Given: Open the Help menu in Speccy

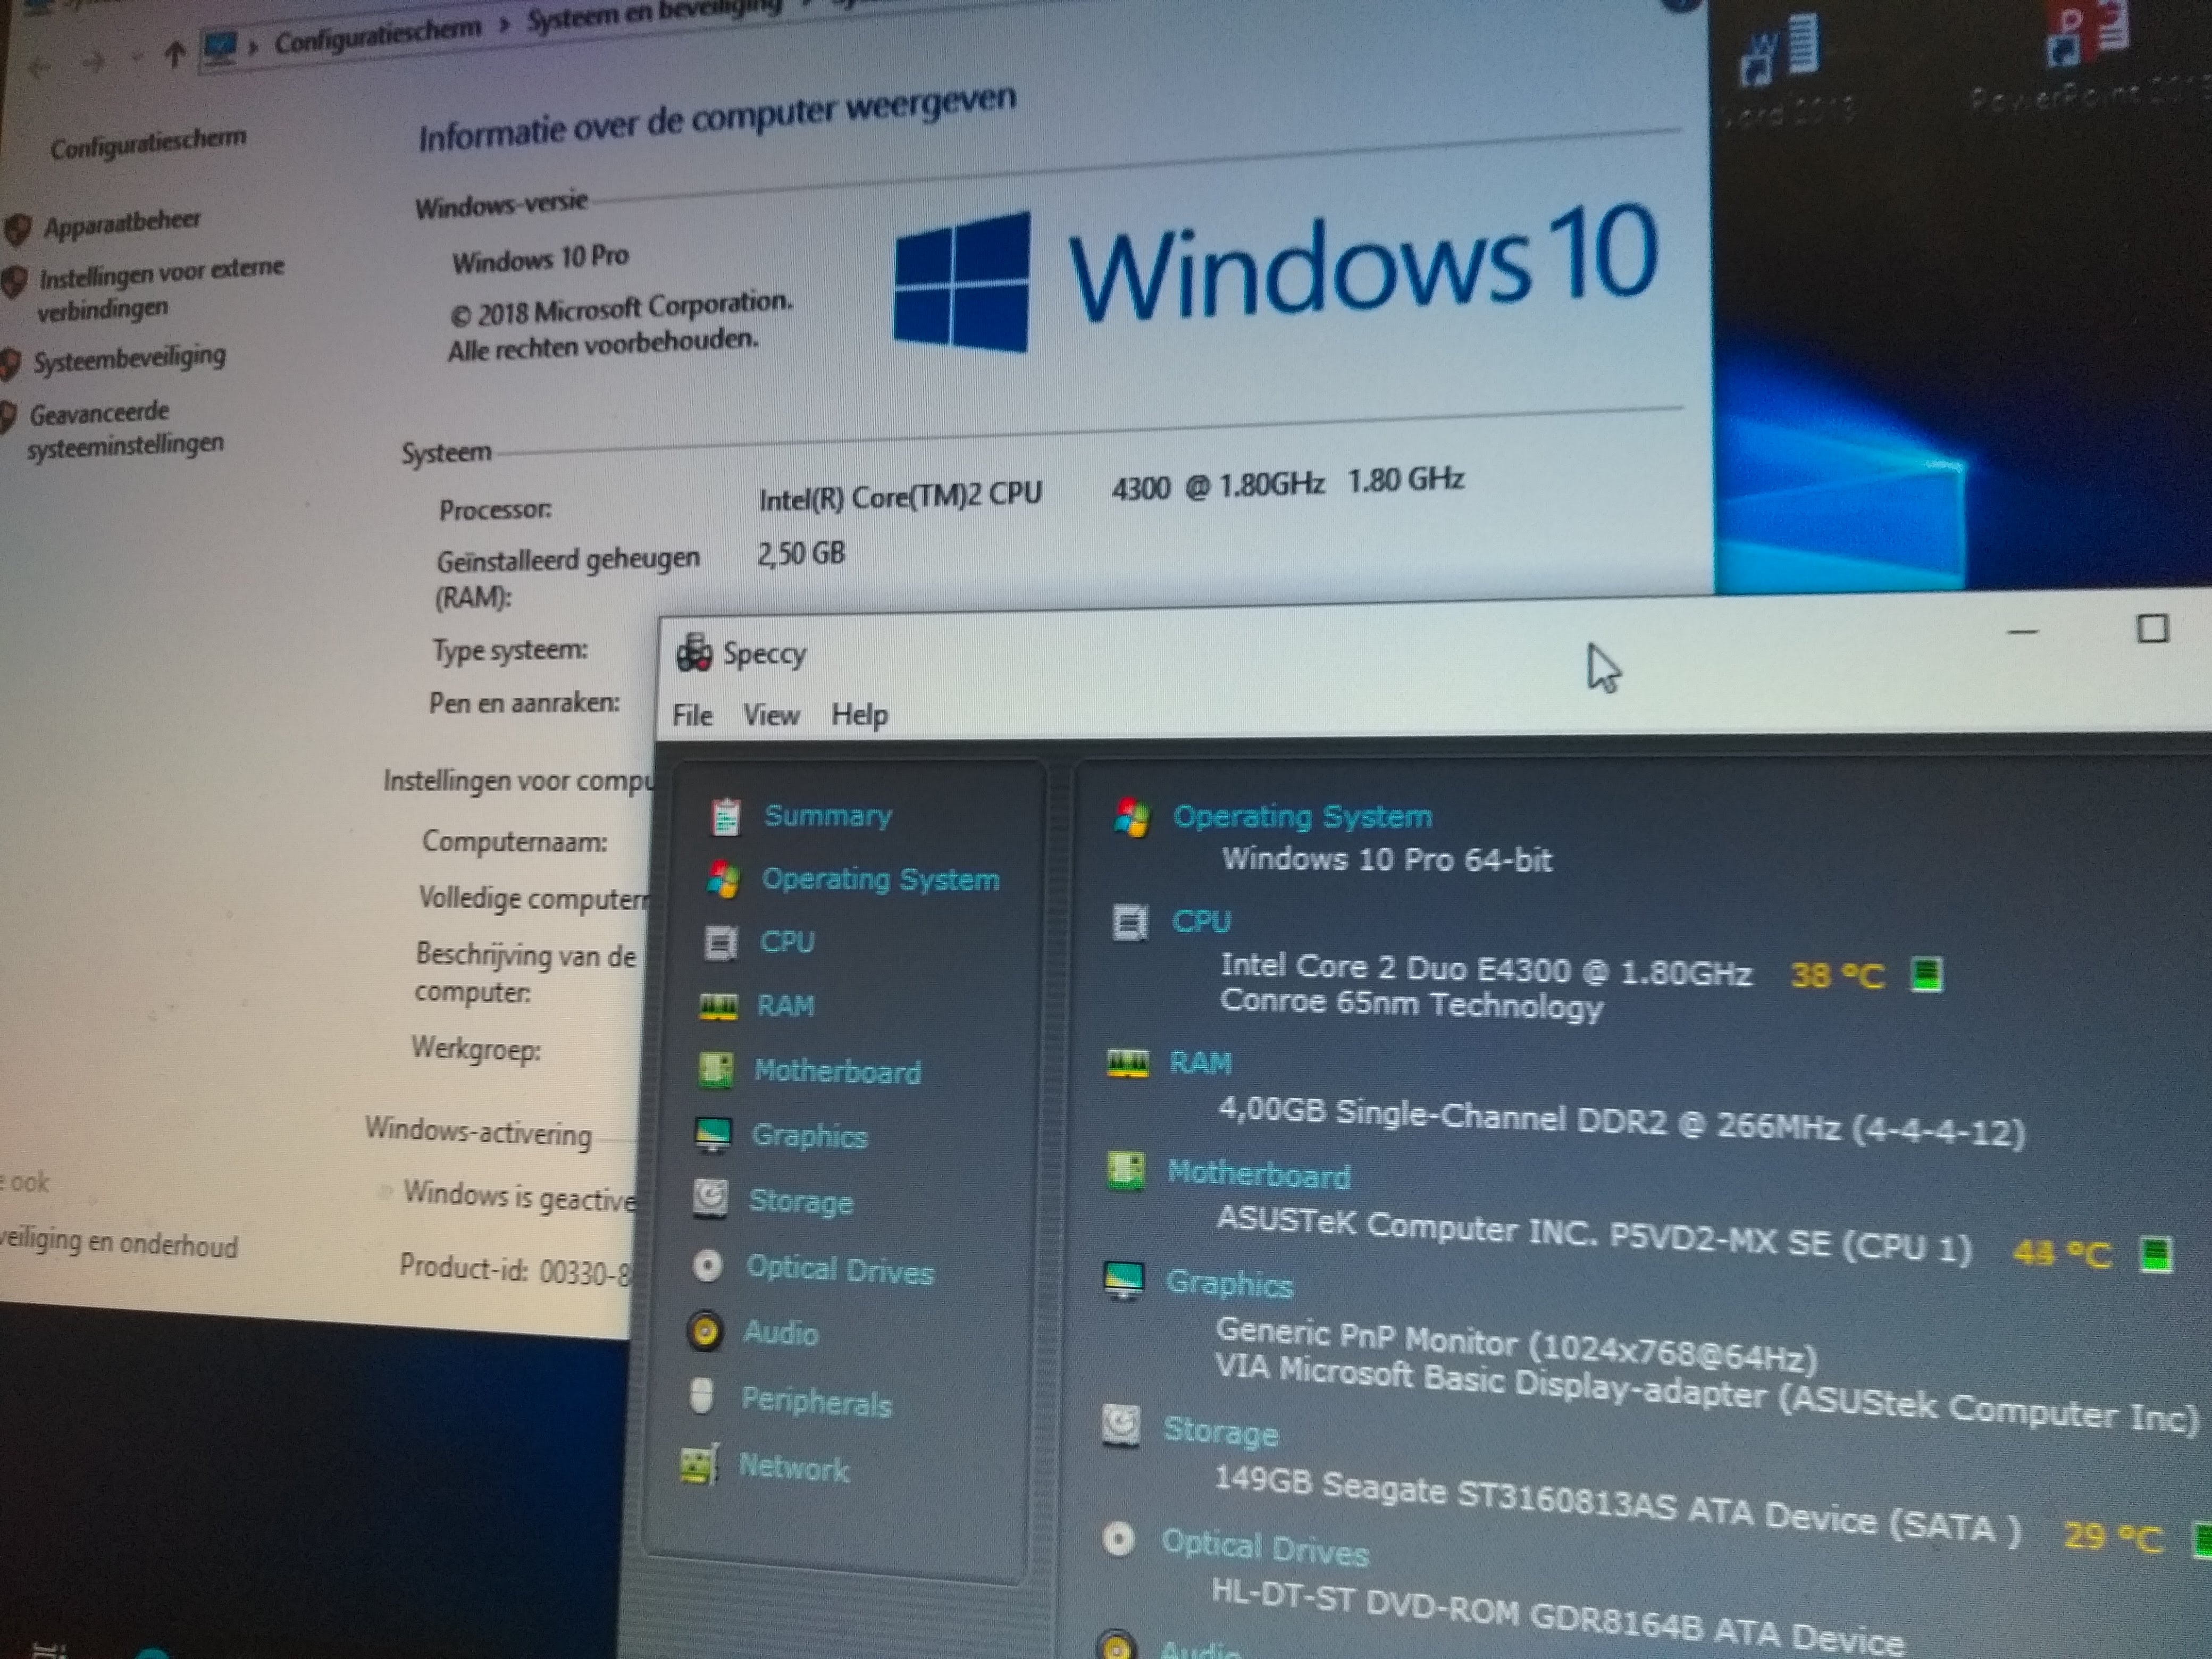Looking at the screenshot, I should [x=859, y=714].
